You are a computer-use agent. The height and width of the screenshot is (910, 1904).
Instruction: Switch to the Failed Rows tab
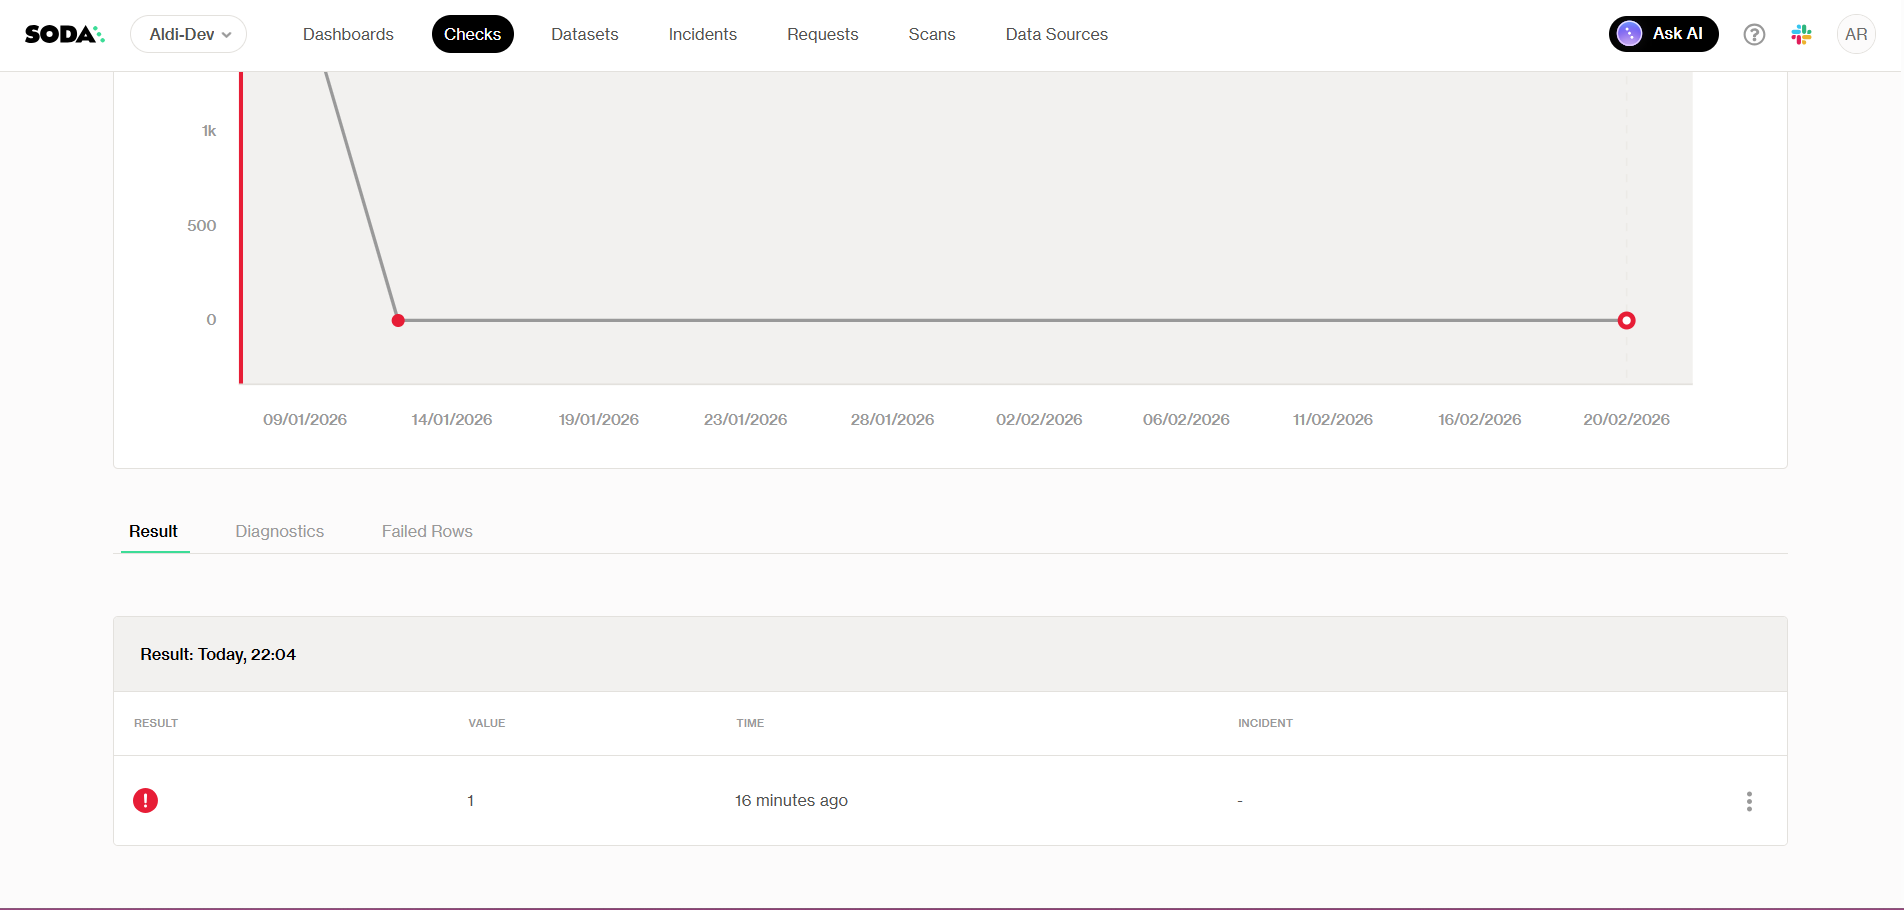(427, 531)
